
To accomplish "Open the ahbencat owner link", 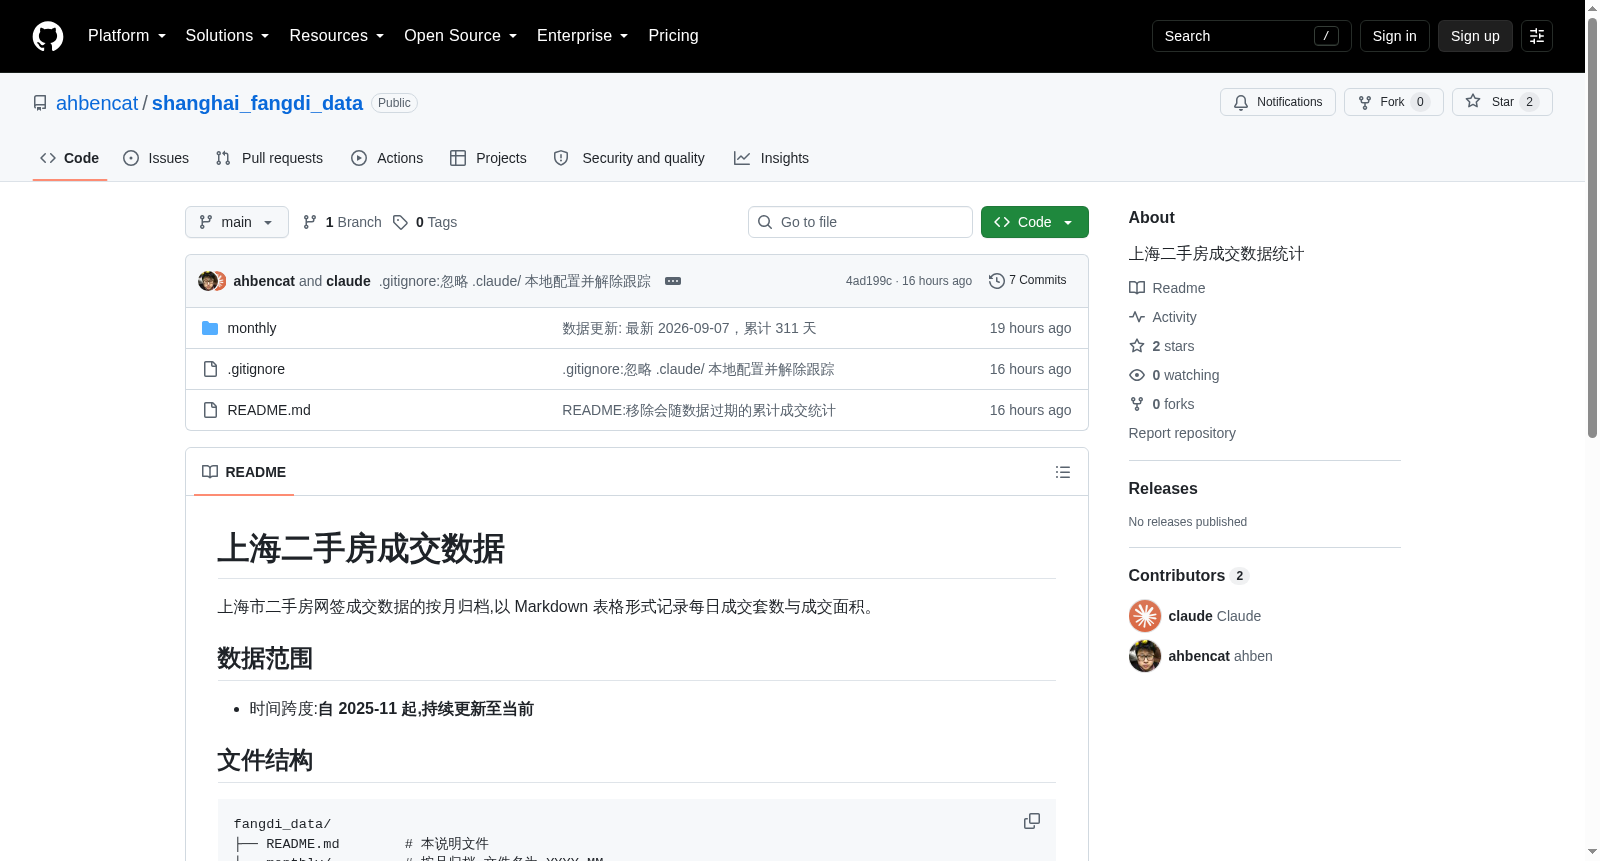I will coord(97,103).
